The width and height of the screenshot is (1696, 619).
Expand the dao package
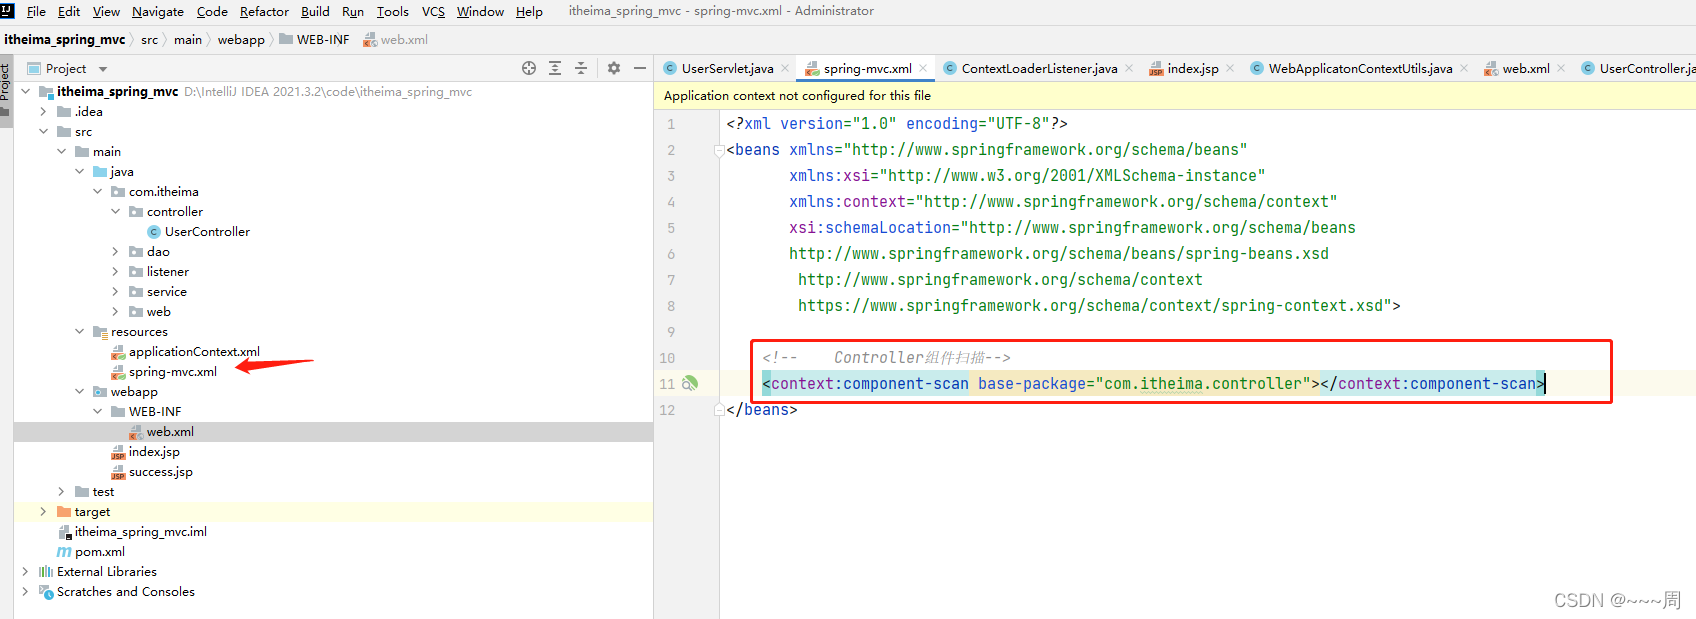[x=115, y=251]
